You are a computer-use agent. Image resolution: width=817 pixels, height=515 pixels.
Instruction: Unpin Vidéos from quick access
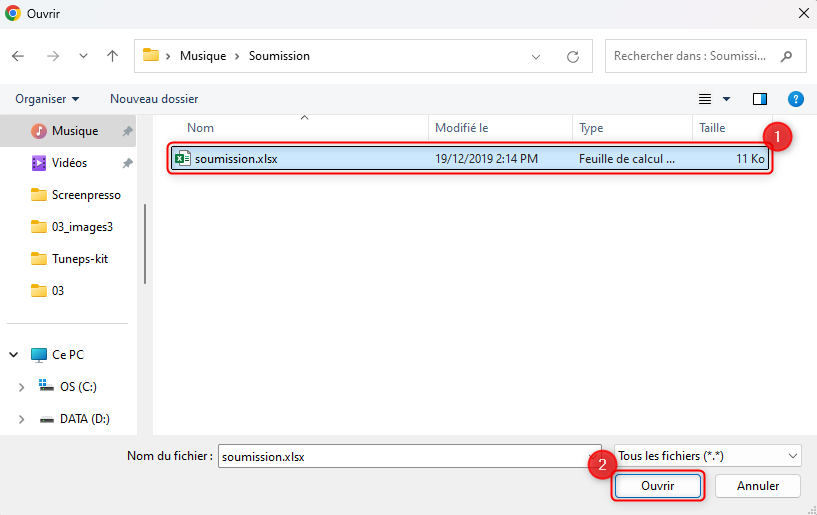tap(128, 163)
